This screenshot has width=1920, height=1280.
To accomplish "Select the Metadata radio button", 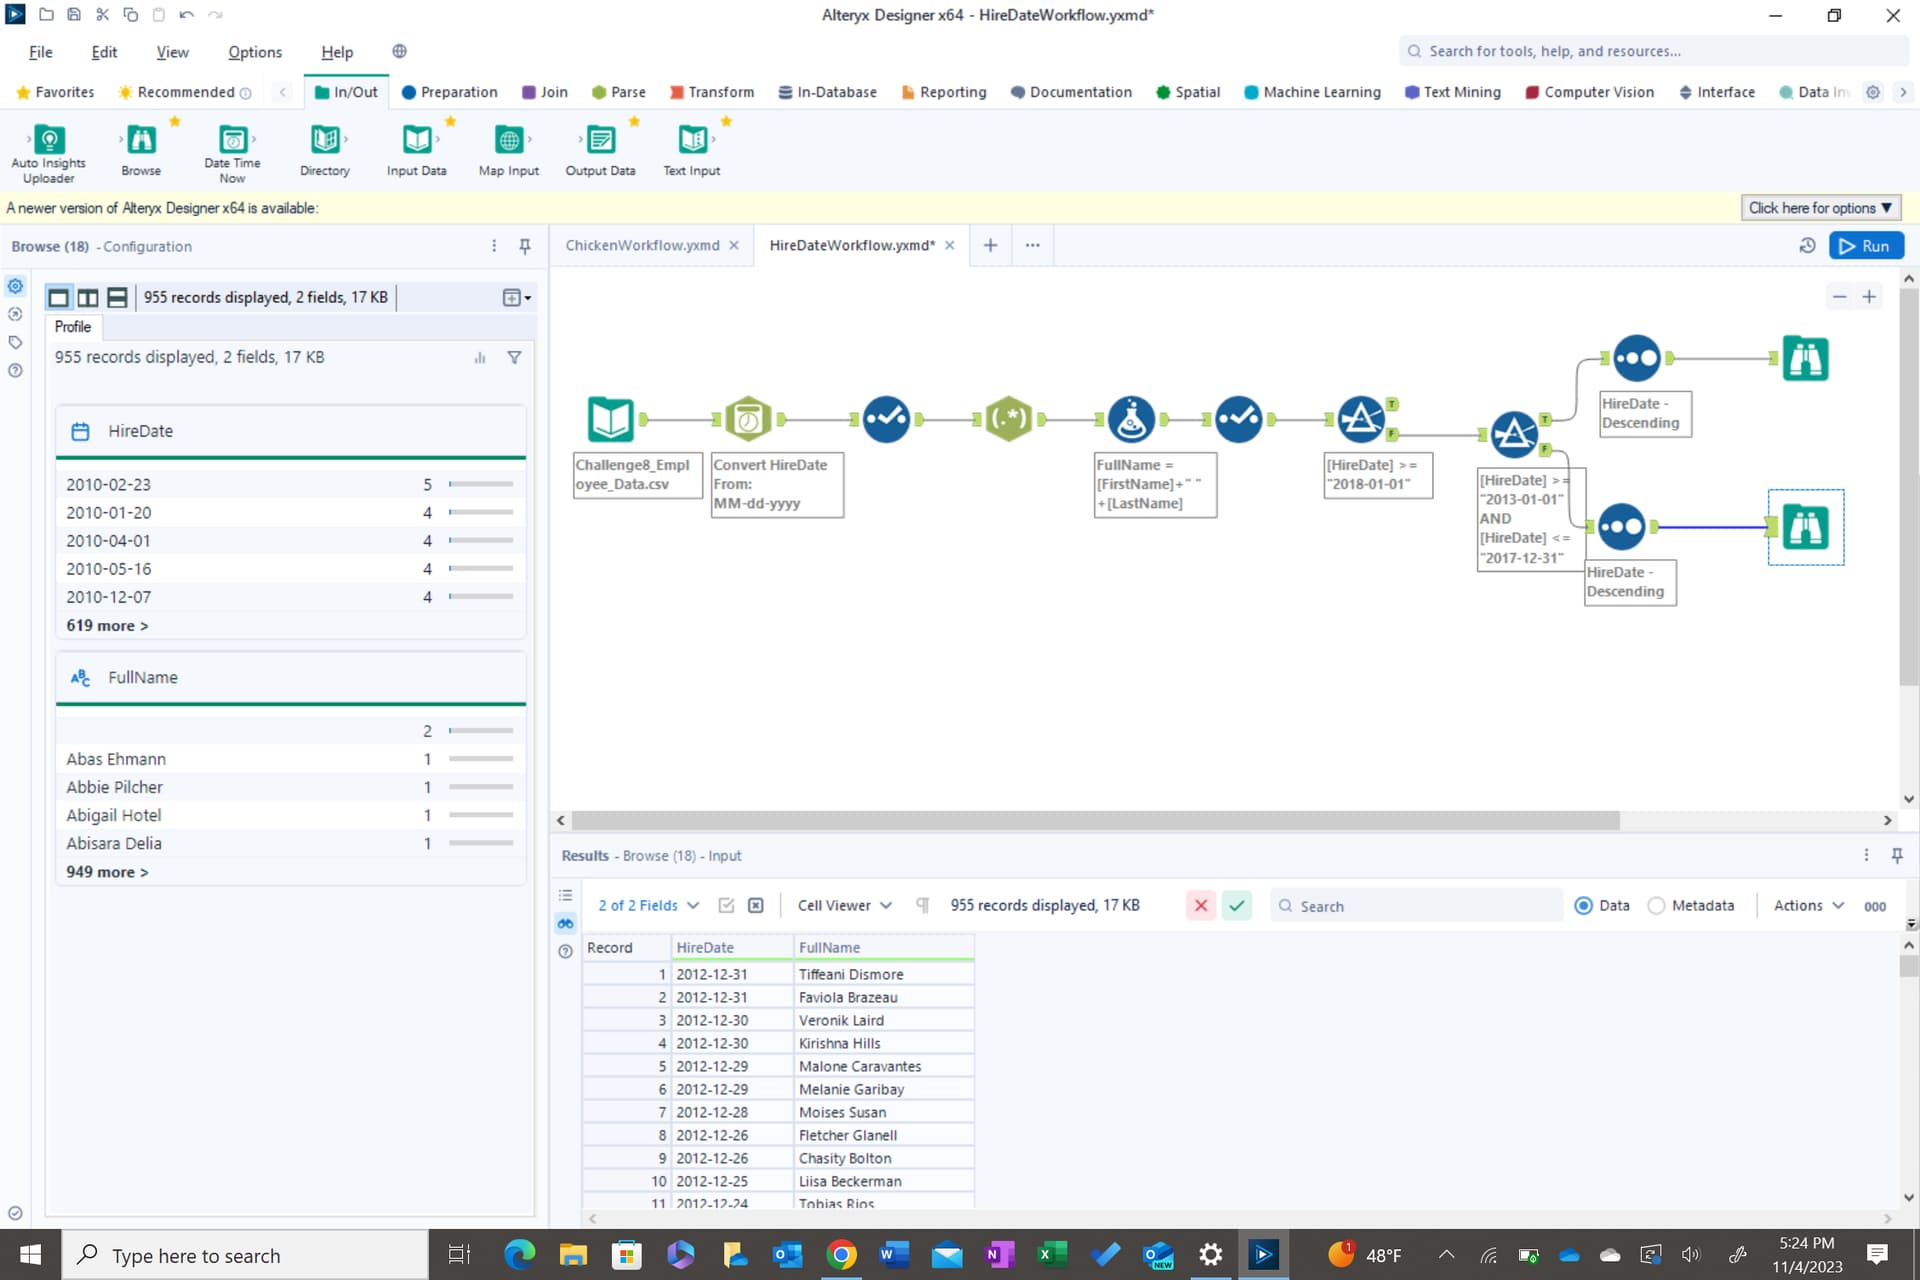I will pyautogui.click(x=1656, y=906).
